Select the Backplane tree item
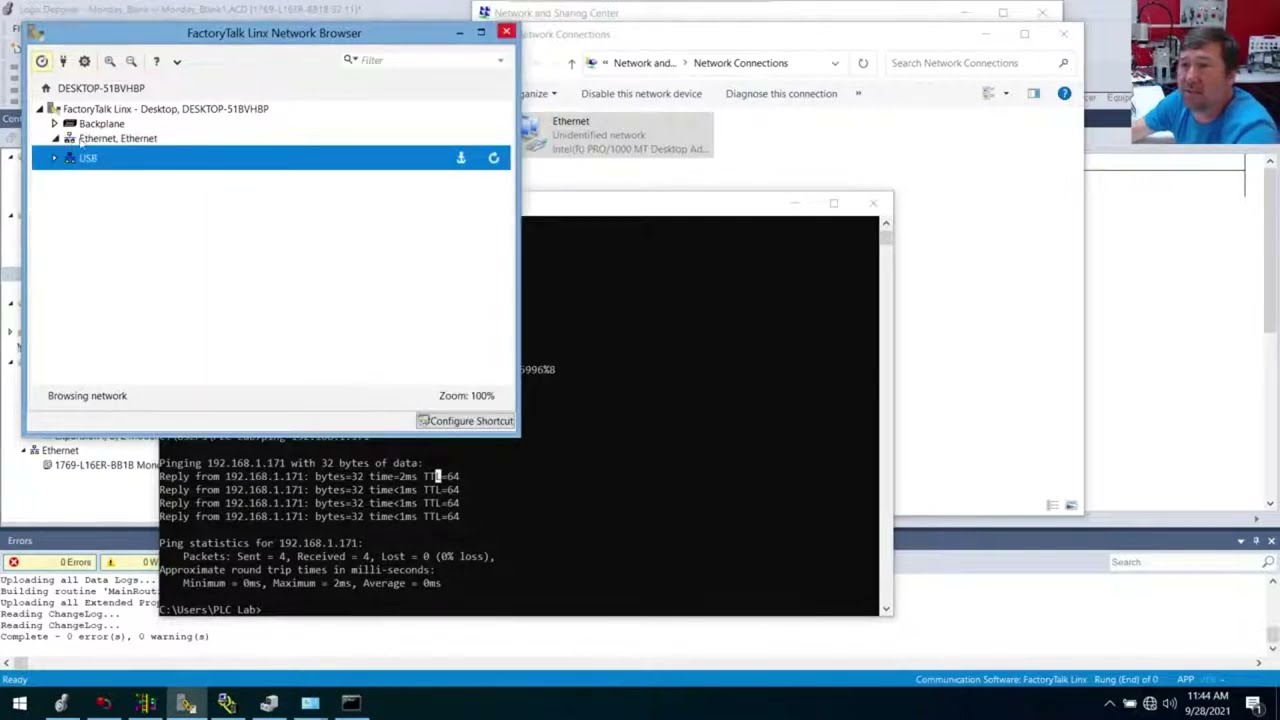 point(101,124)
